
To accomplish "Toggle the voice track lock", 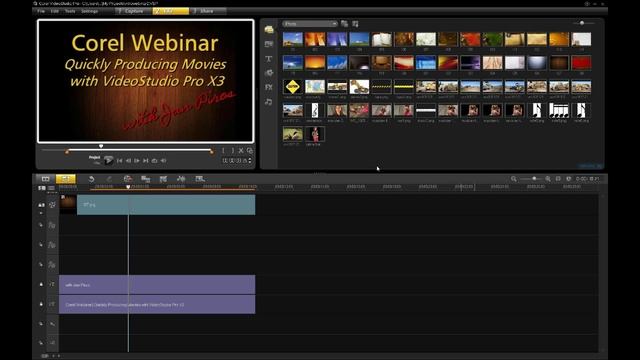I will click(41, 324).
